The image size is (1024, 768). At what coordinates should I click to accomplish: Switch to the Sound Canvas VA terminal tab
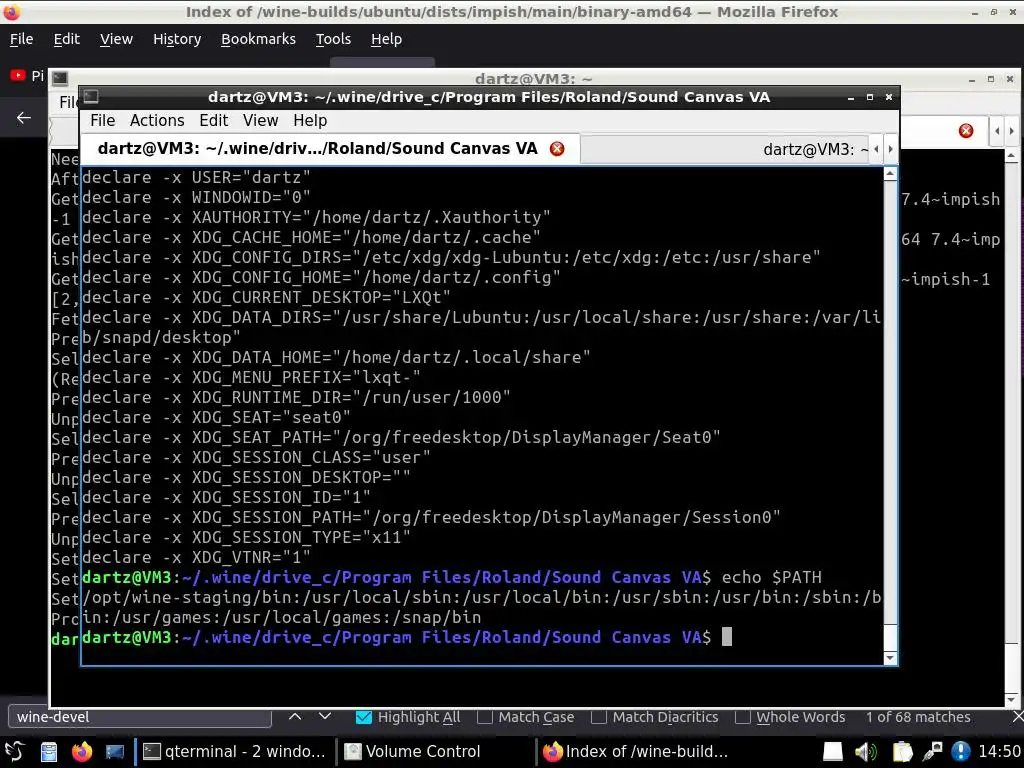317,149
